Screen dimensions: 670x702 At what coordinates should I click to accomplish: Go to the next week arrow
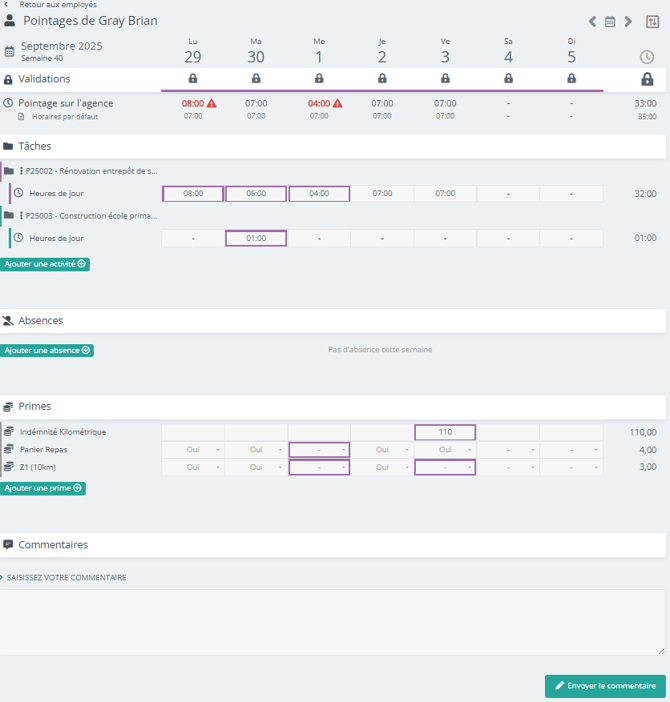coord(628,21)
